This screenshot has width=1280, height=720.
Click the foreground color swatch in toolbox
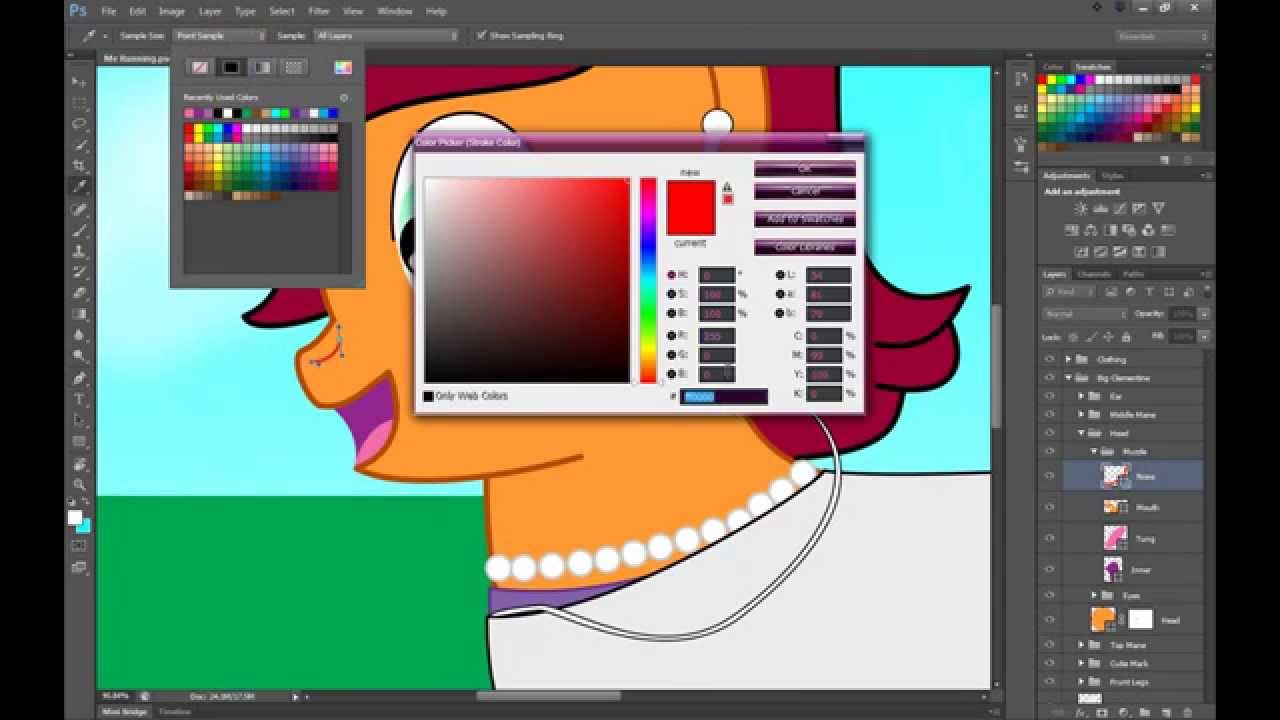click(x=74, y=517)
